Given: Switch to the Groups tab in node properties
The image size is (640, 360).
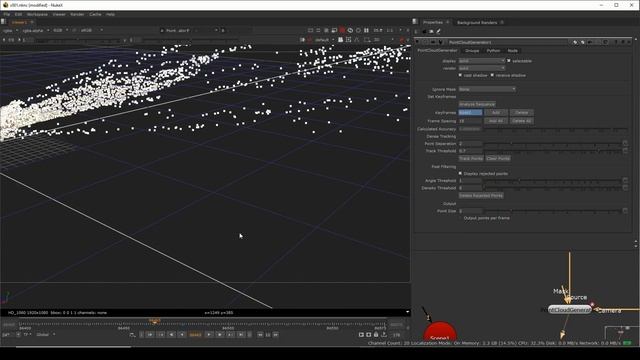Looking at the screenshot, I should (472, 51).
